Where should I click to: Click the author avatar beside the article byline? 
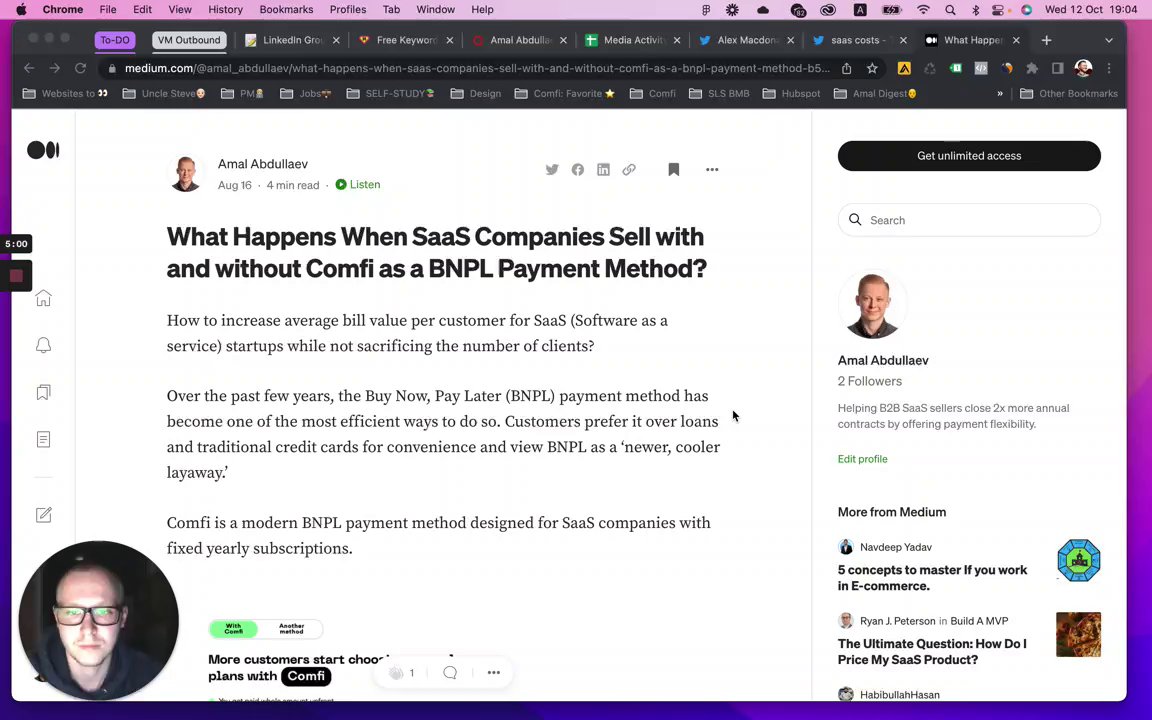click(x=186, y=174)
